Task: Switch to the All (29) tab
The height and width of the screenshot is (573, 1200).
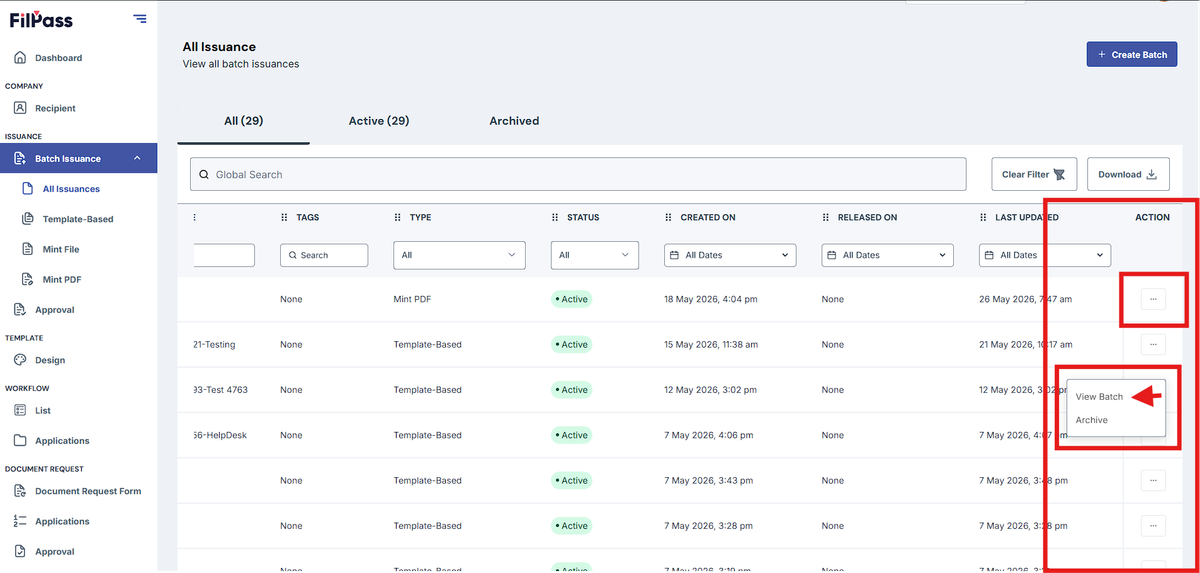Action: click(243, 121)
